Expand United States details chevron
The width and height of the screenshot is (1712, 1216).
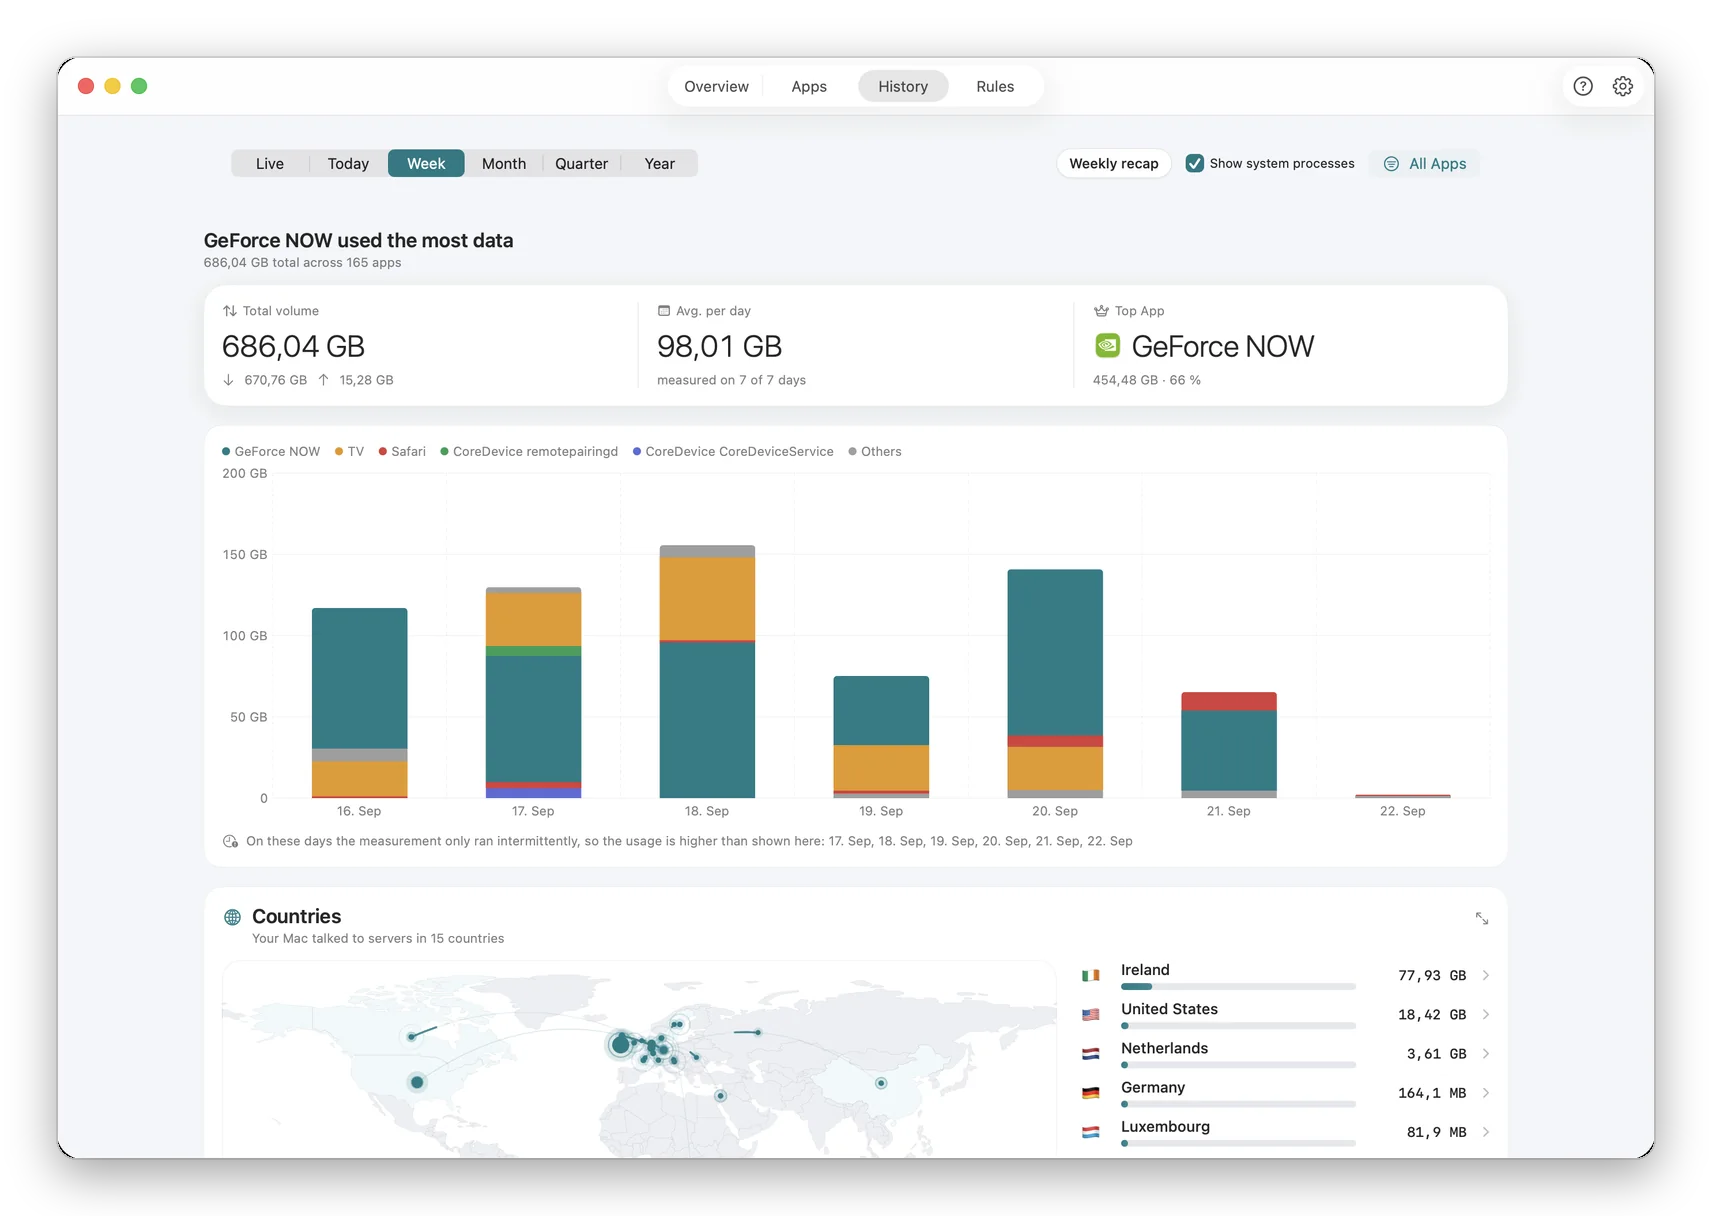click(1486, 1014)
